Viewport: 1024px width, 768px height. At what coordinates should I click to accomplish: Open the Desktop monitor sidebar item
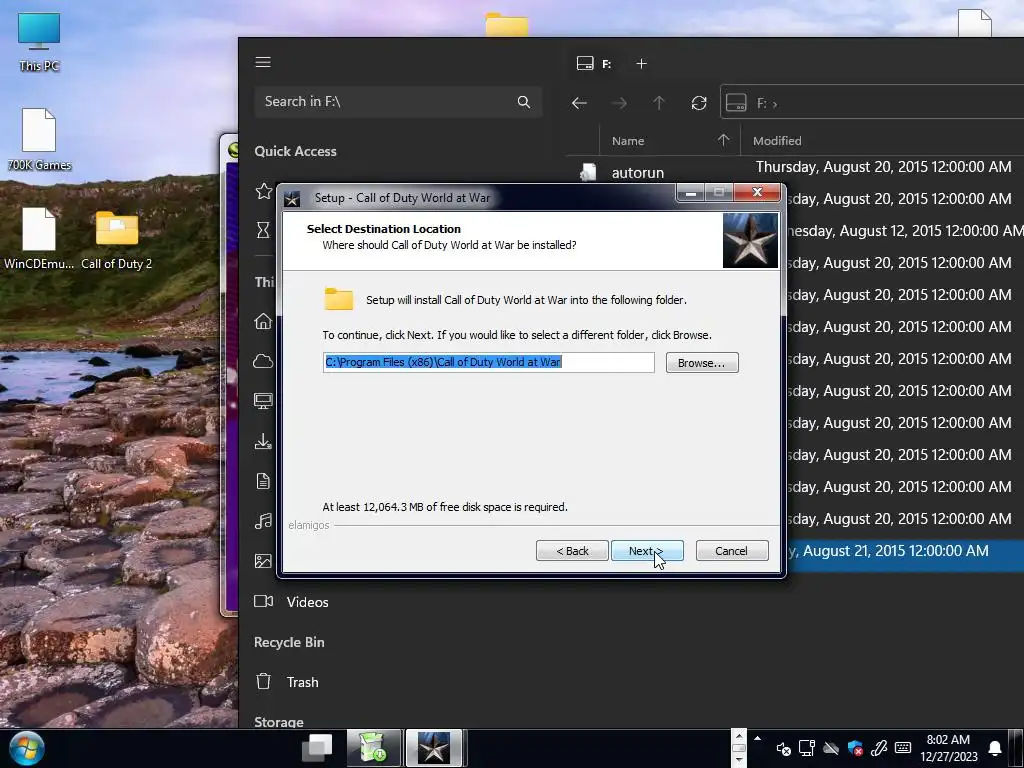point(263,401)
